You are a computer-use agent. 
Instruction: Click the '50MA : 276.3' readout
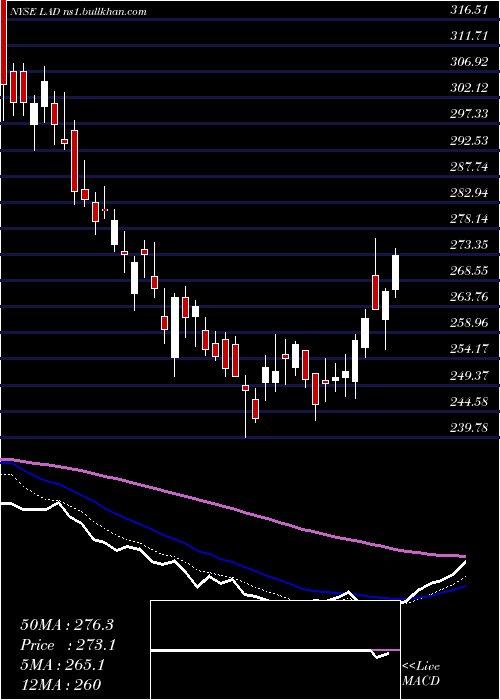point(67,625)
